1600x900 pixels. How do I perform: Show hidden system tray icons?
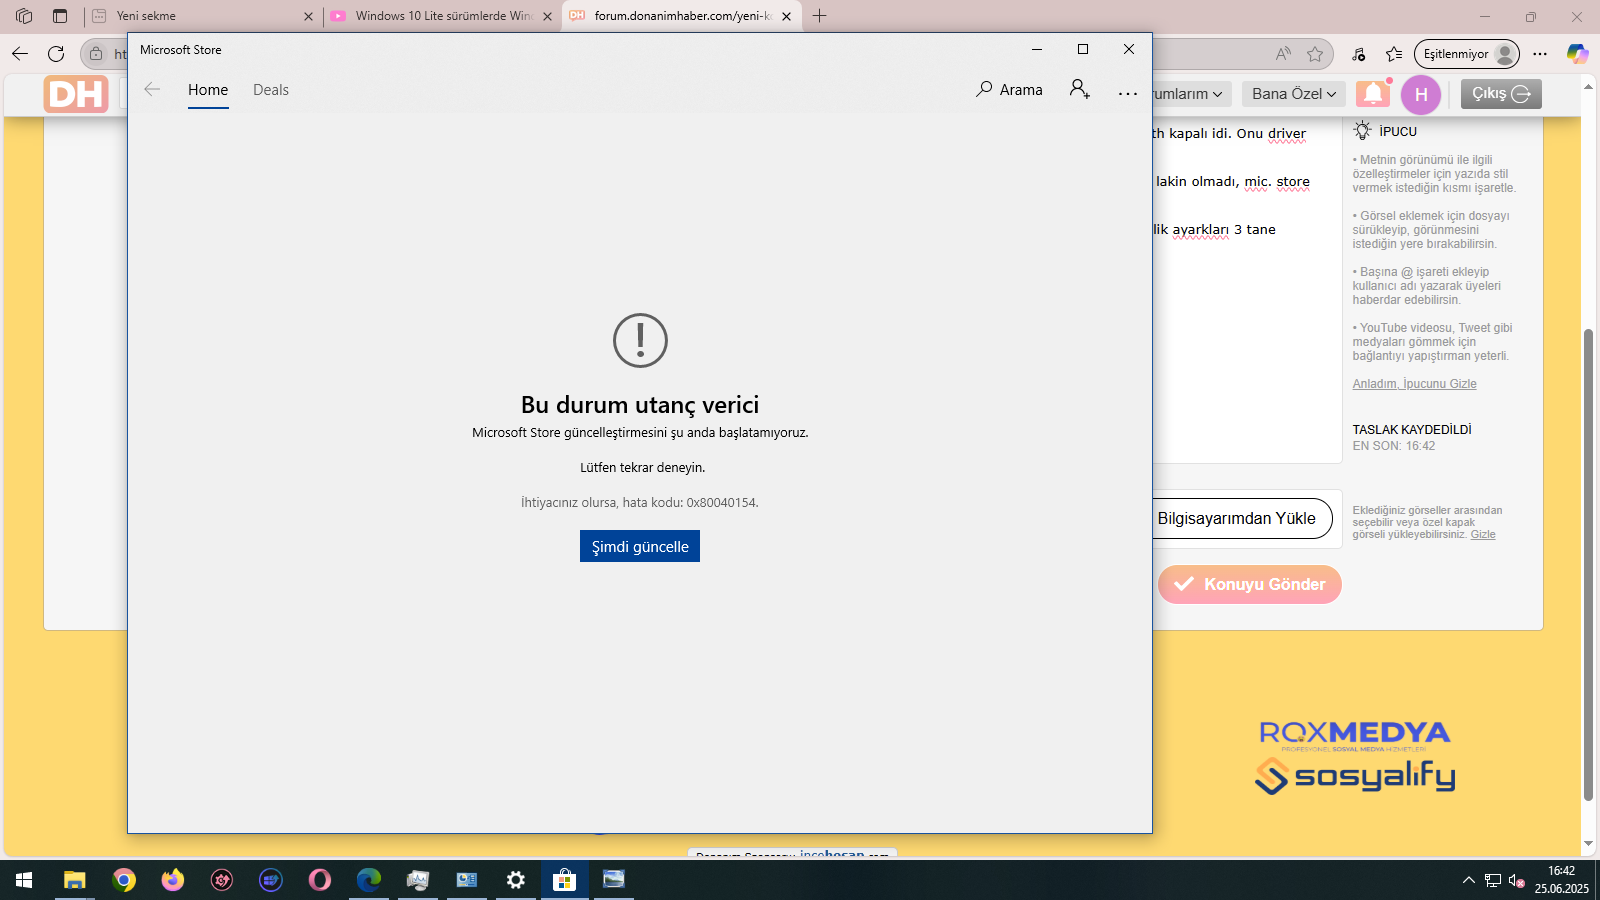click(1468, 880)
